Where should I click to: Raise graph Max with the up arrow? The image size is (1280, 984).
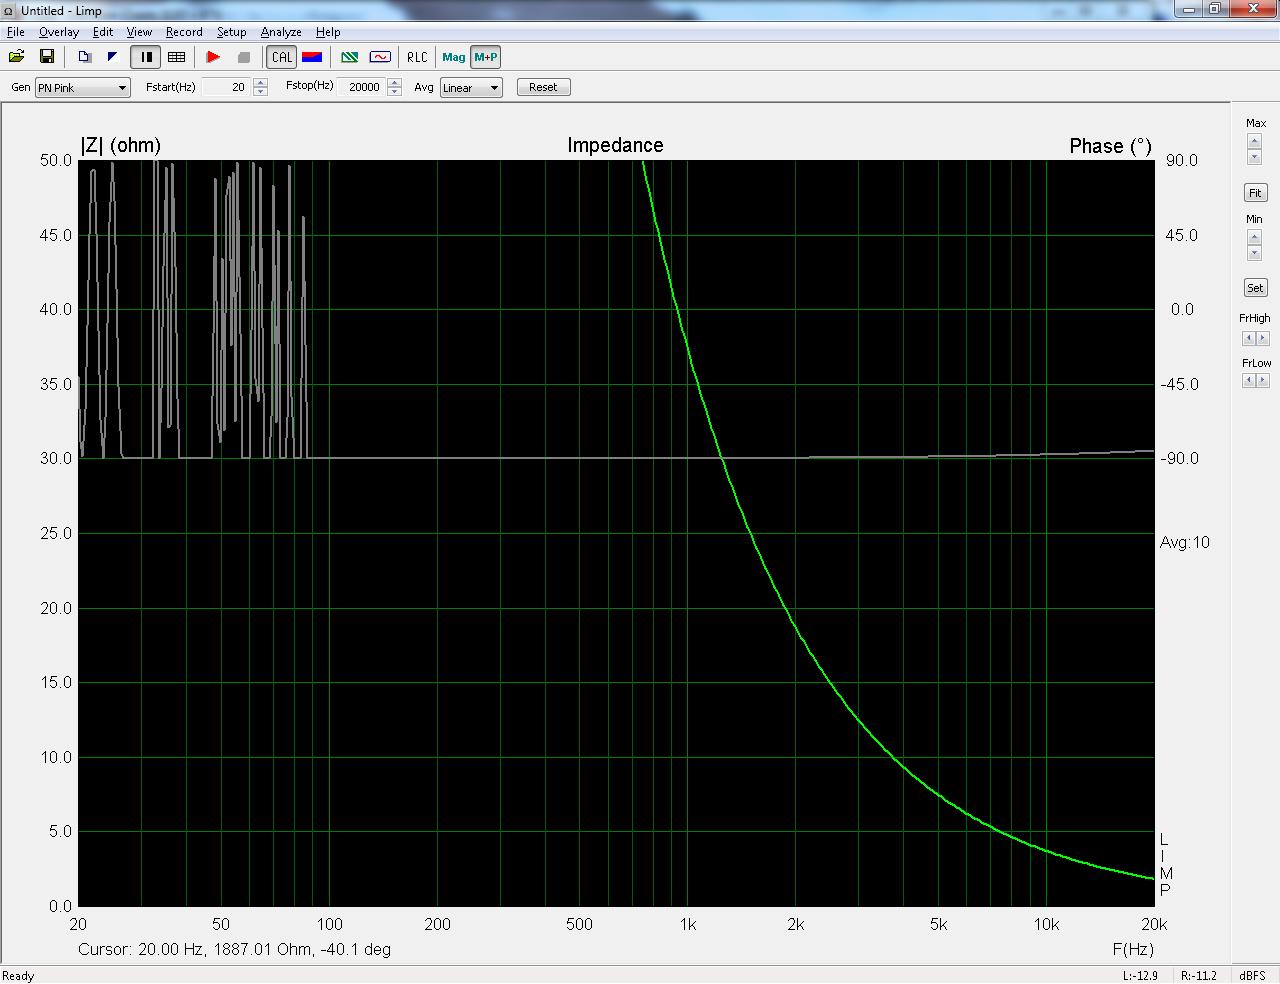(x=1254, y=142)
